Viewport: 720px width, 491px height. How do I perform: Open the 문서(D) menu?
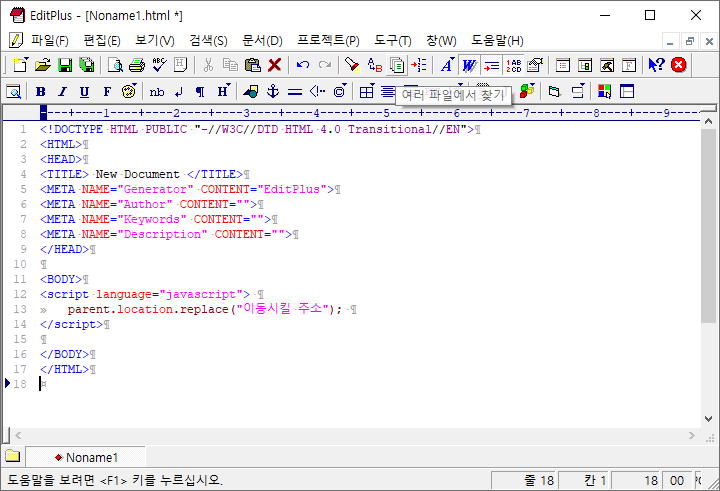262,41
